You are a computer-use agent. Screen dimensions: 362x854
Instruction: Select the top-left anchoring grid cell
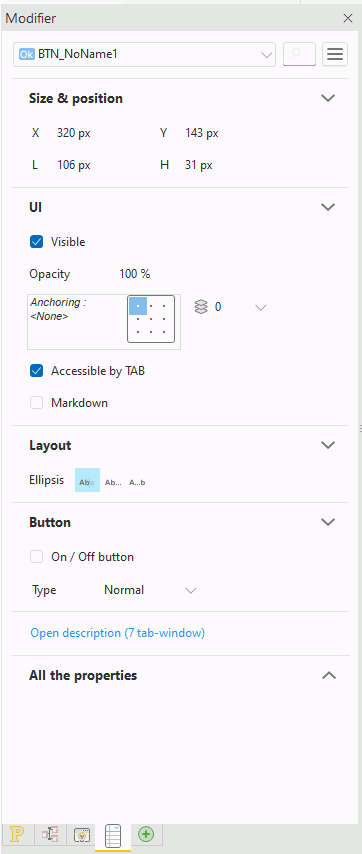pos(138,306)
